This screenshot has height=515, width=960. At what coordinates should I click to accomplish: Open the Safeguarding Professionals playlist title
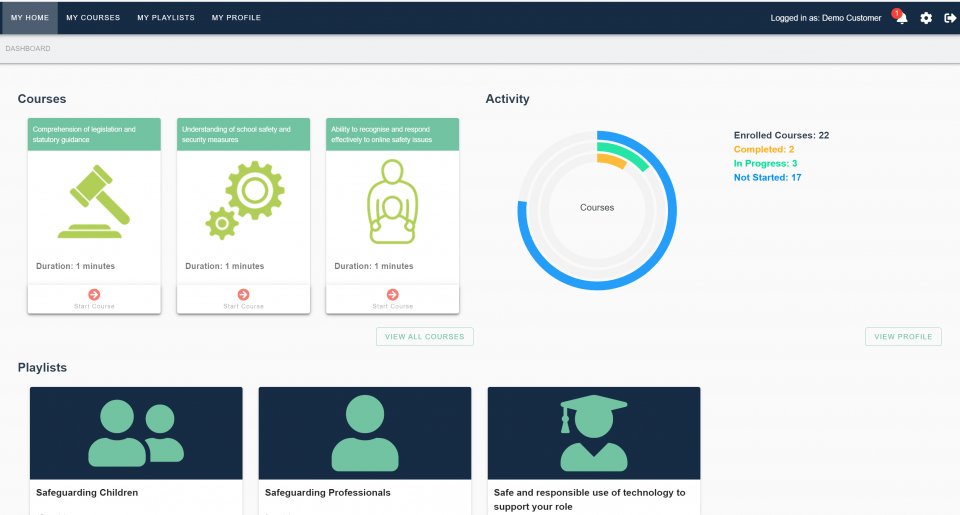[328, 492]
